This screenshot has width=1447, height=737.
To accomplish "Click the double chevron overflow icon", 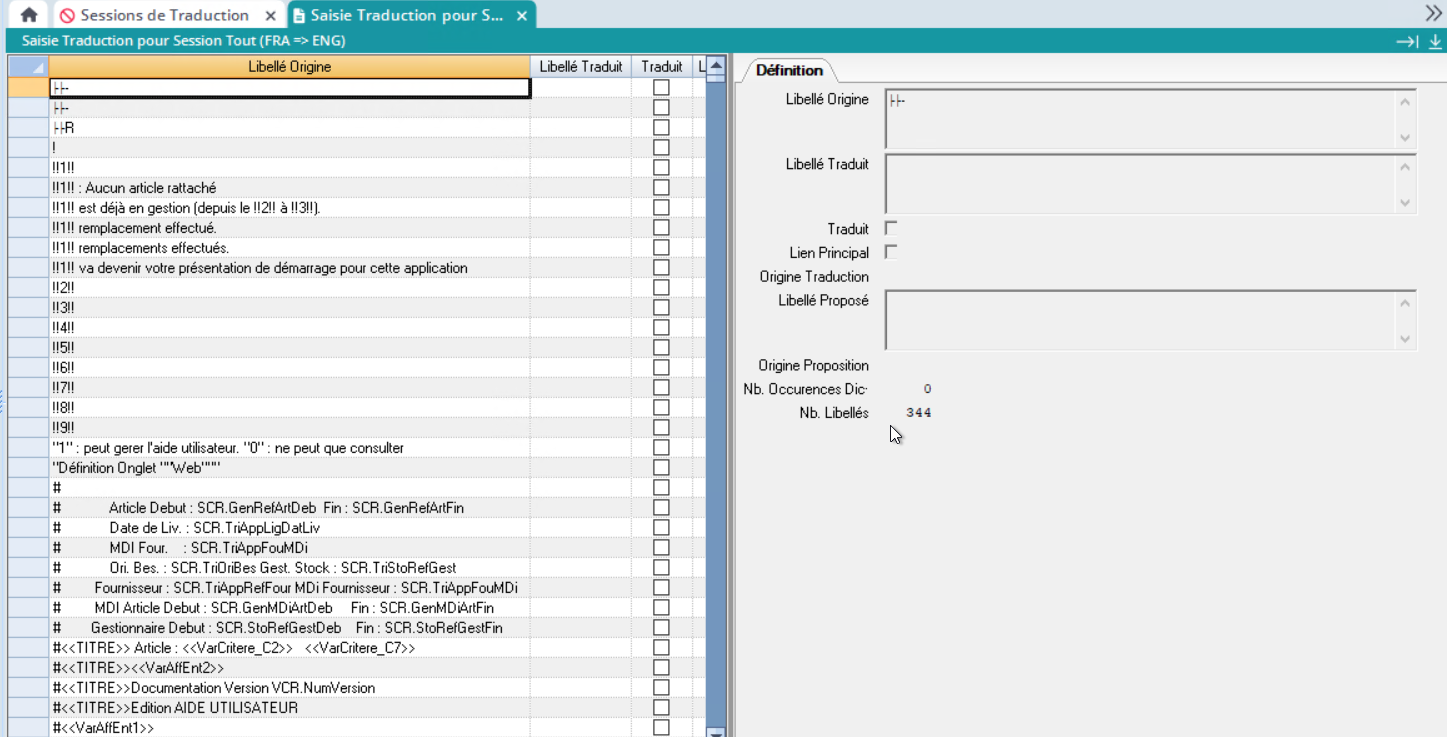I will tap(1433, 13).
